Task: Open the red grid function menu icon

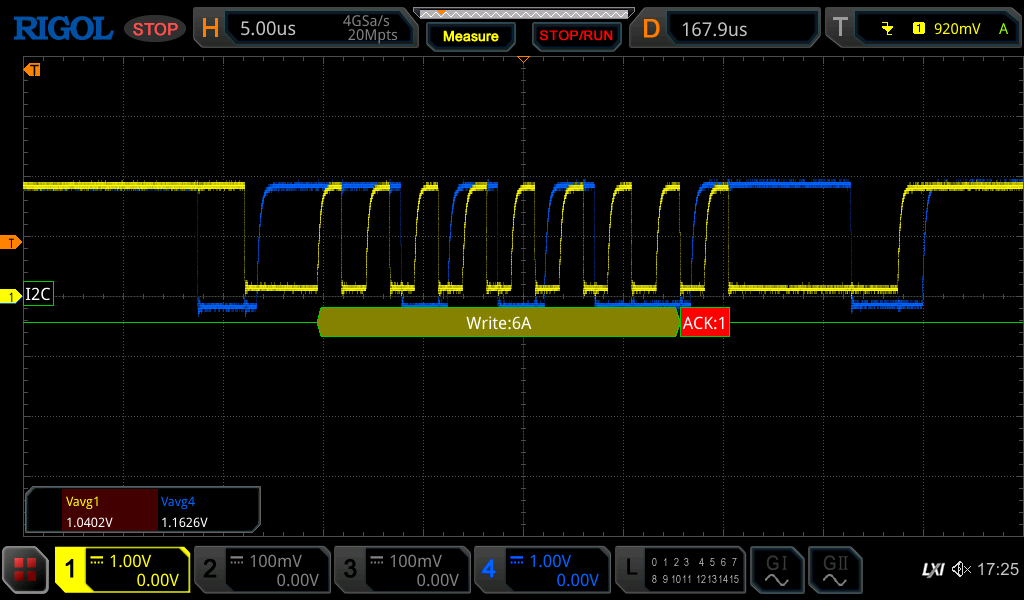Action: click(x=25, y=569)
